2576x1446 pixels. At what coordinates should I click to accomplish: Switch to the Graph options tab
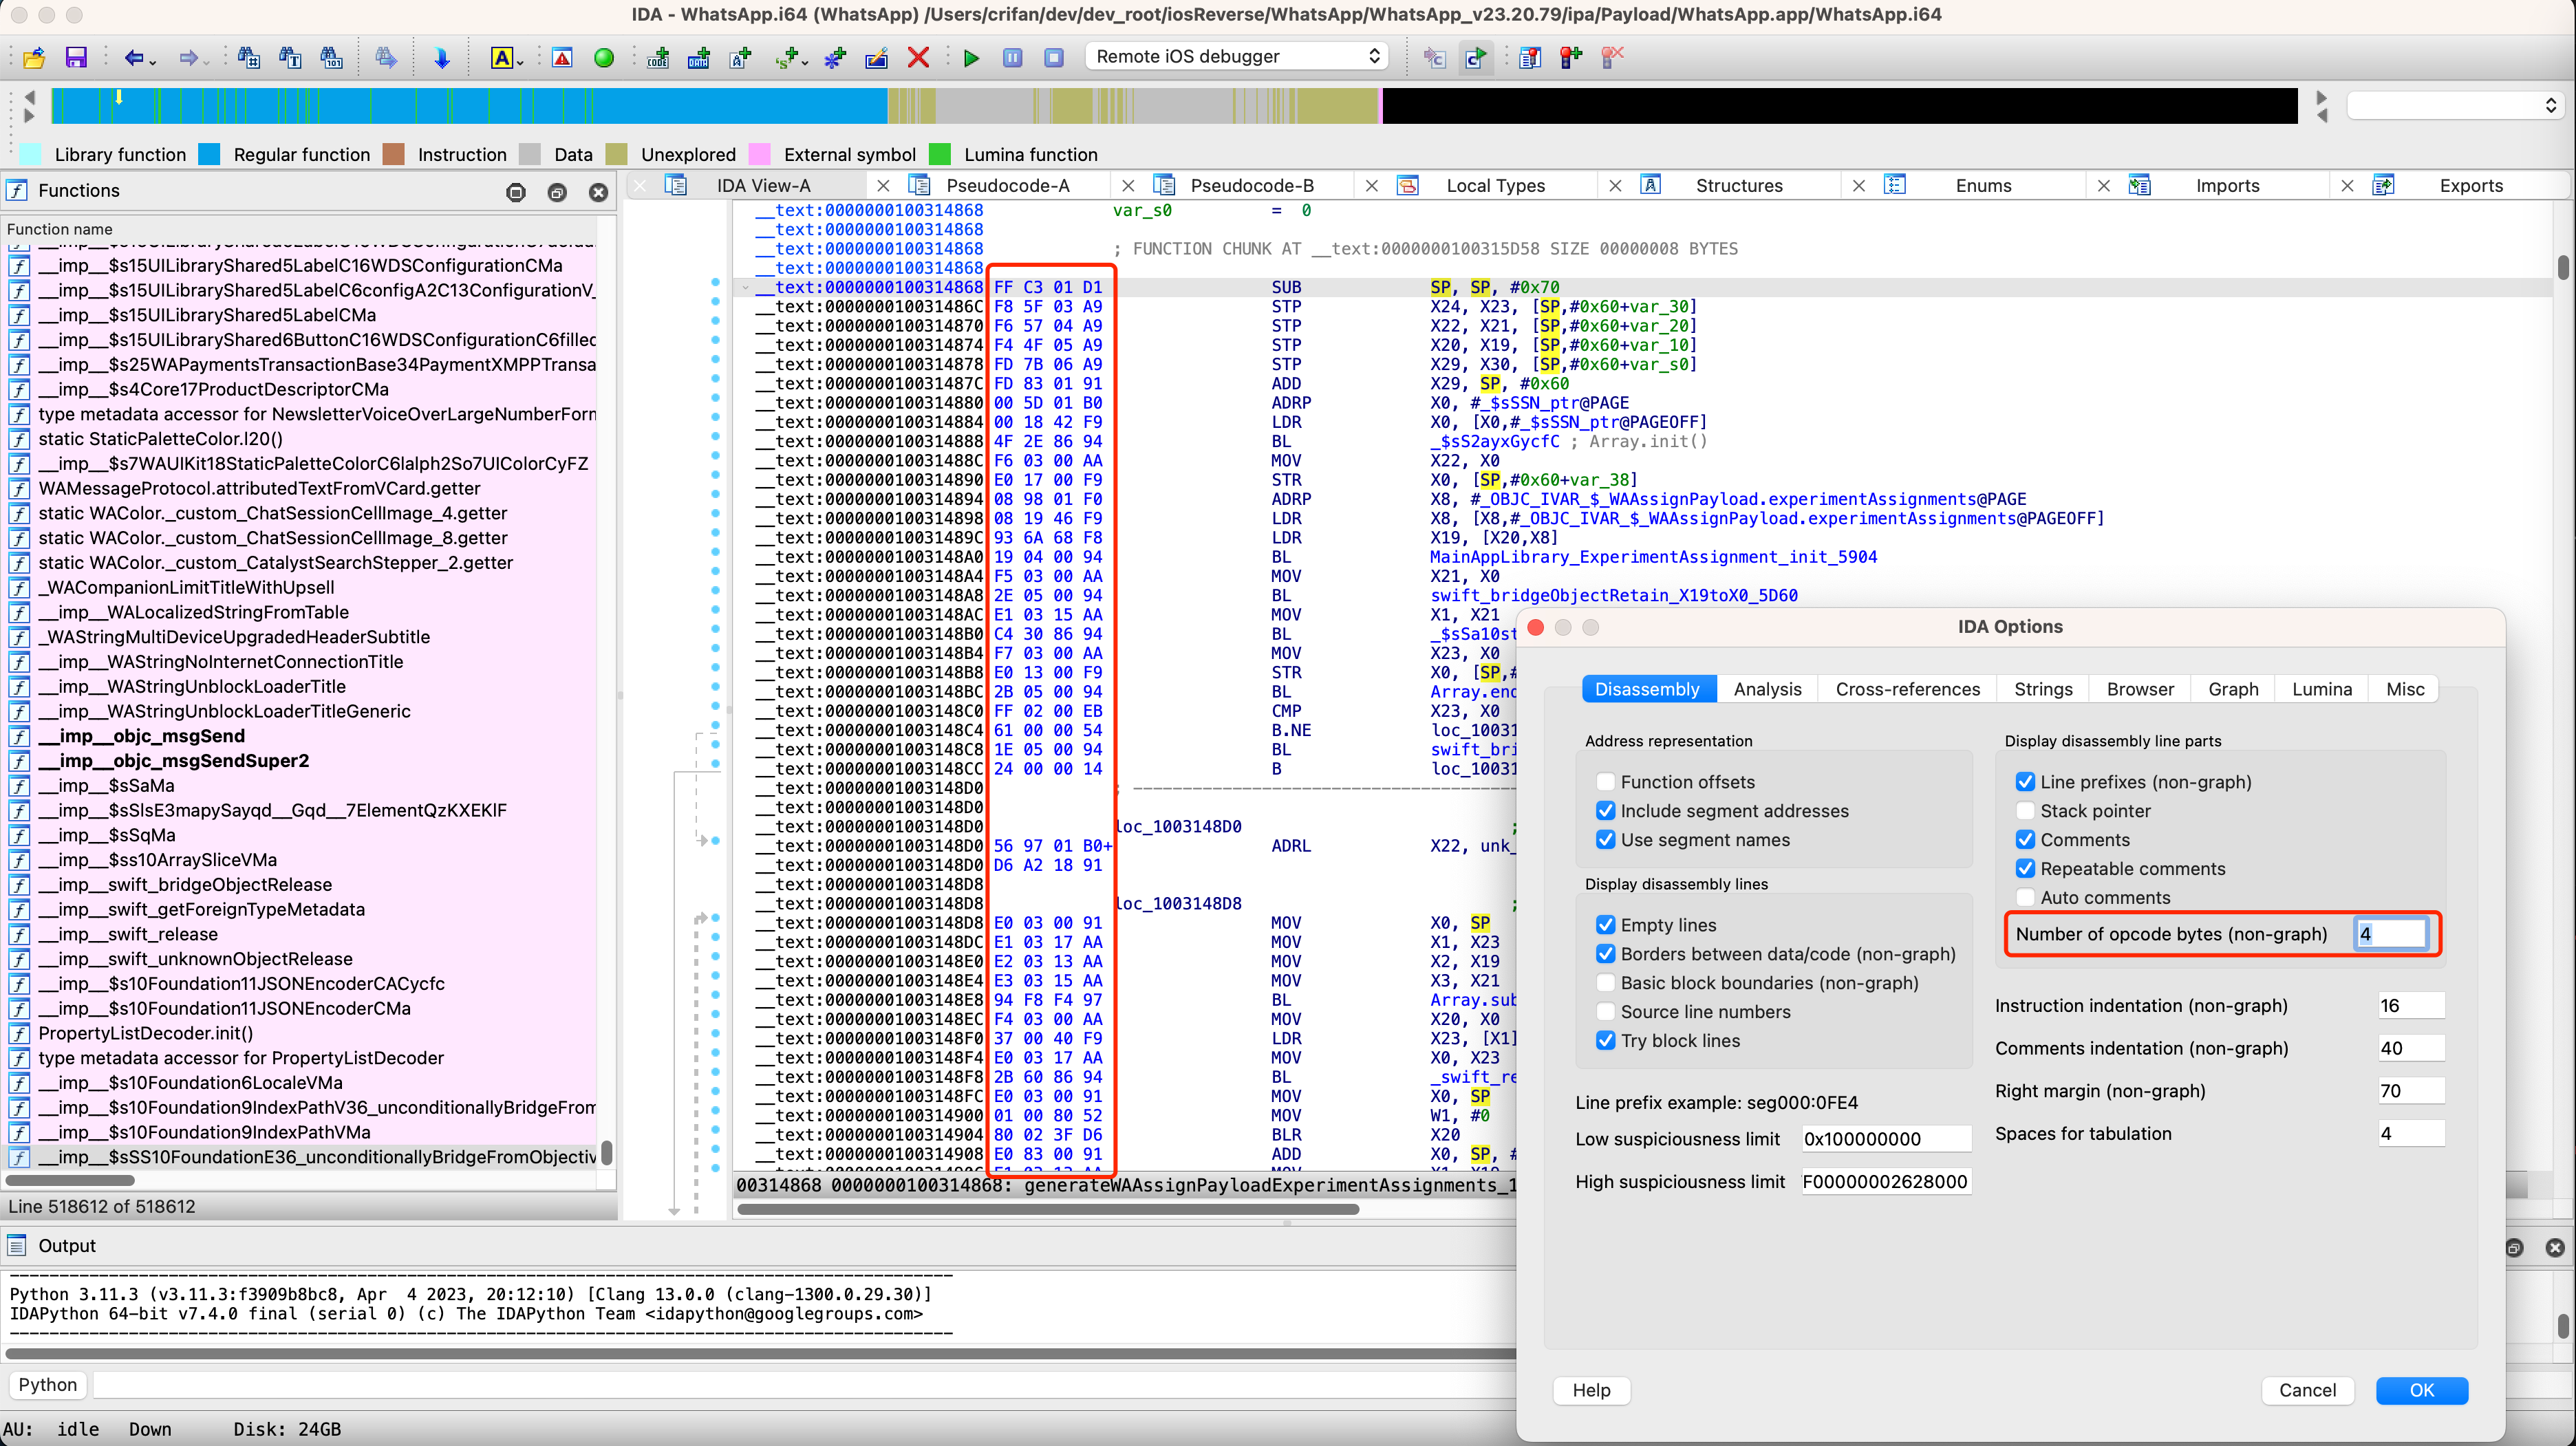point(2233,690)
